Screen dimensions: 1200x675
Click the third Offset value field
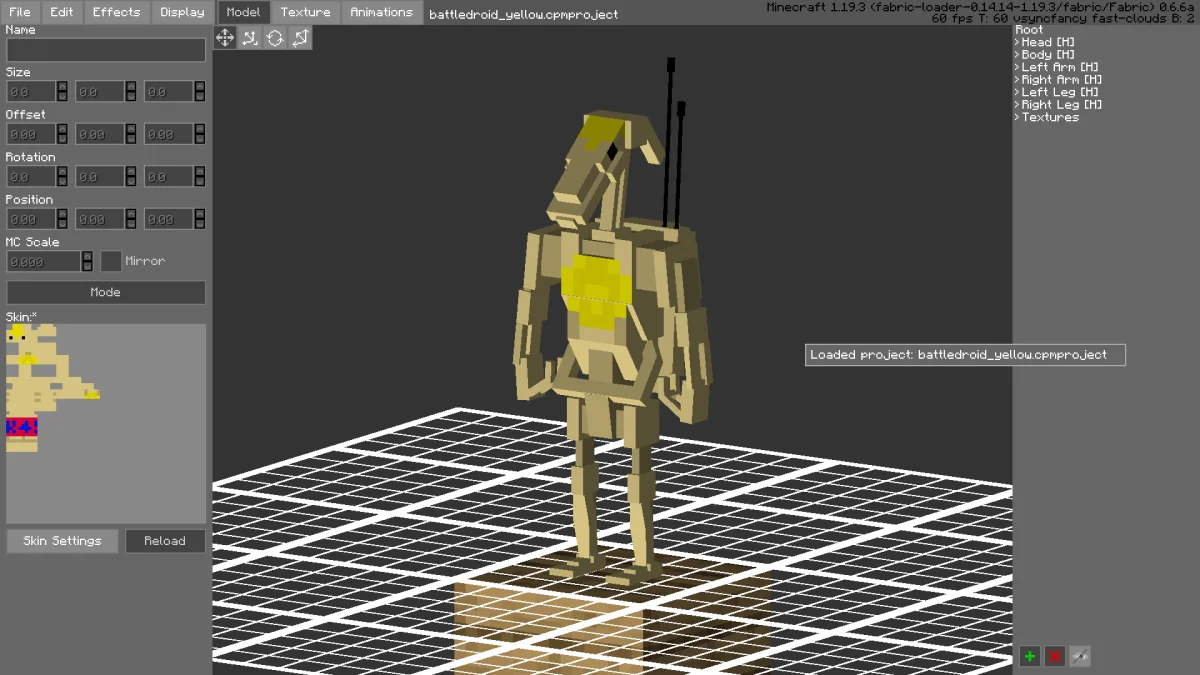click(x=169, y=134)
